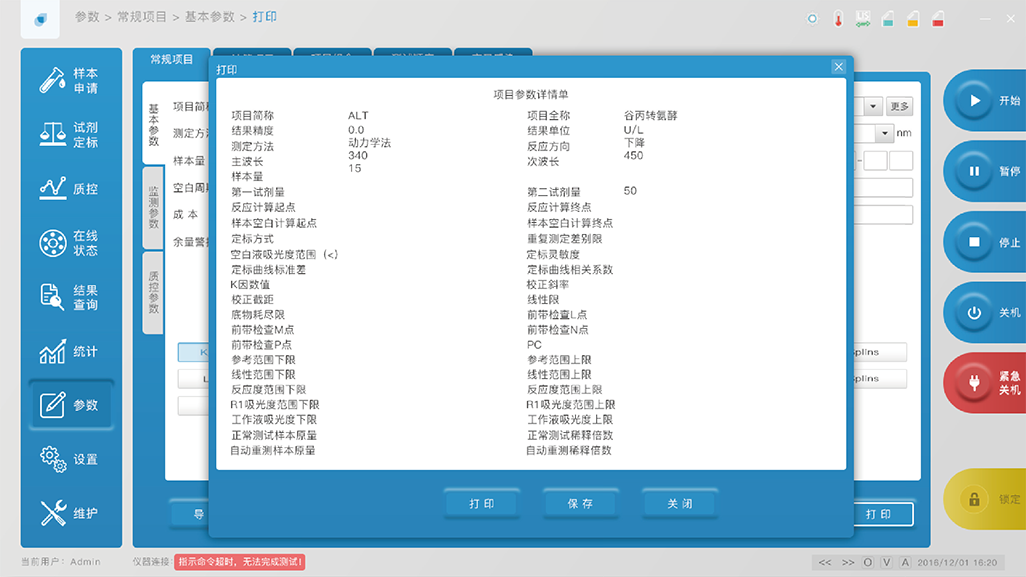
Task: Click the 第二试剂量 value 50
Action: (x=630, y=190)
